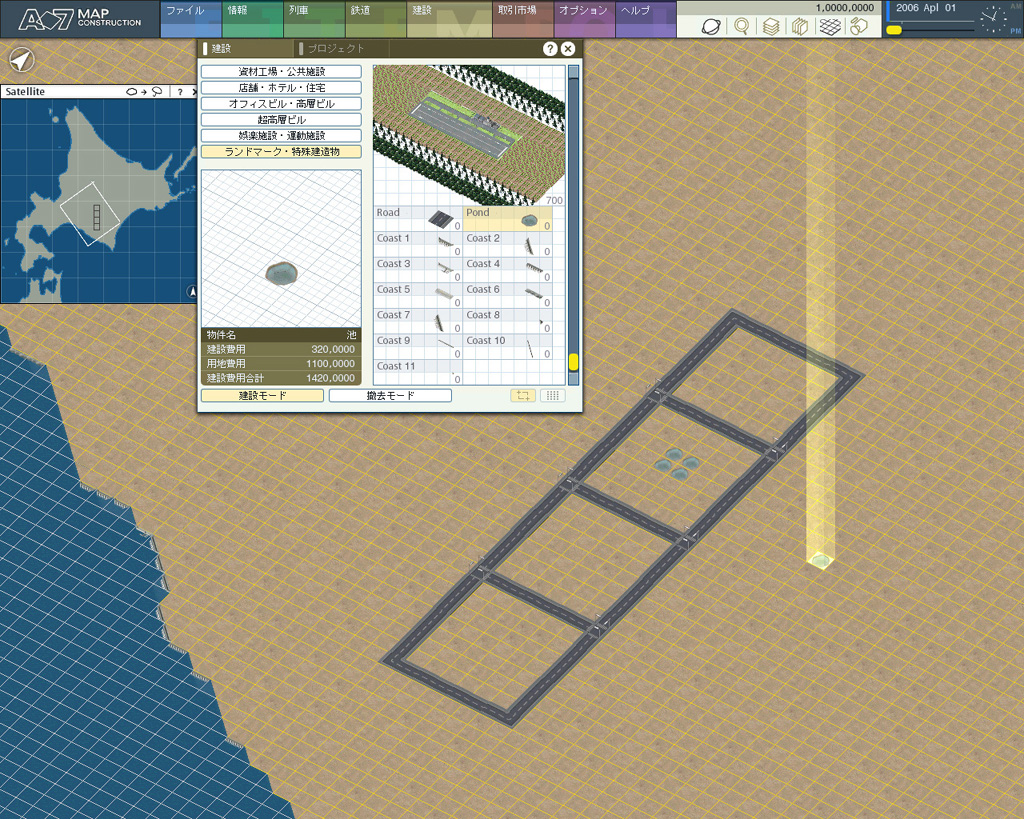This screenshot has width=1024, height=819.
Task: Choose 娯楽施設・運動施設 category
Action: pyautogui.click(x=281, y=136)
